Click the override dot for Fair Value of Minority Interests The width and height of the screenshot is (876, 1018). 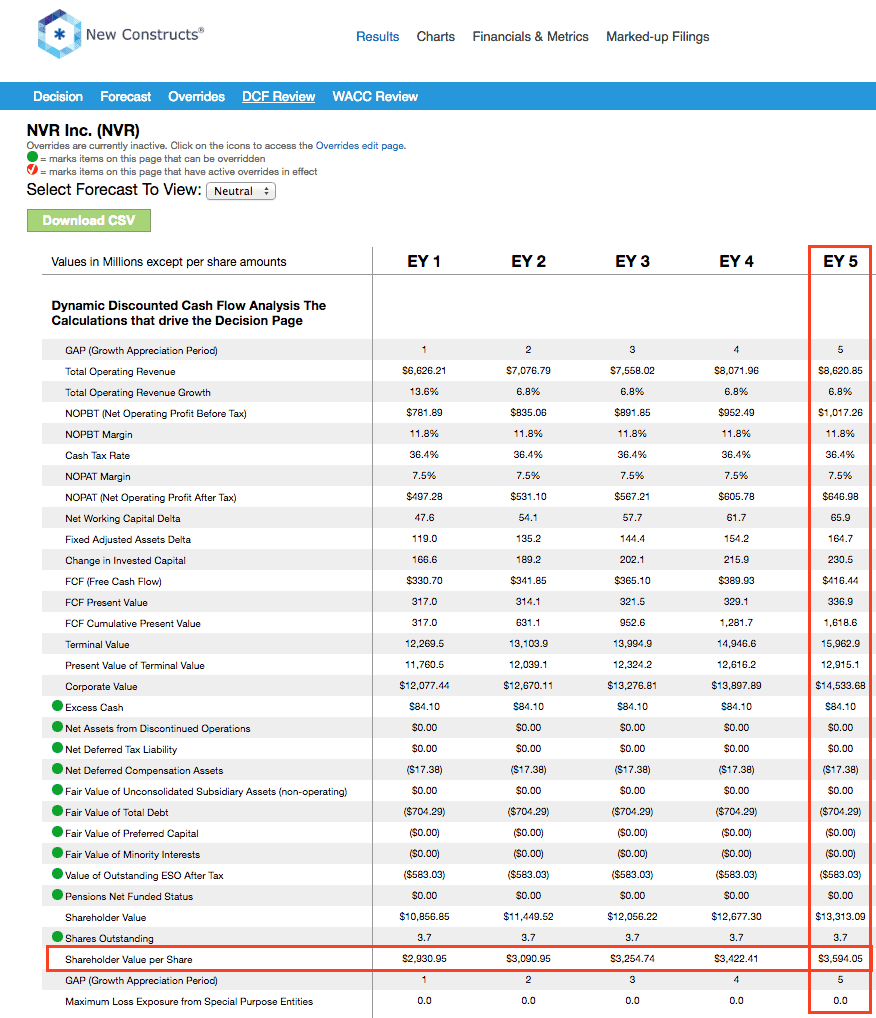click(57, 852)
